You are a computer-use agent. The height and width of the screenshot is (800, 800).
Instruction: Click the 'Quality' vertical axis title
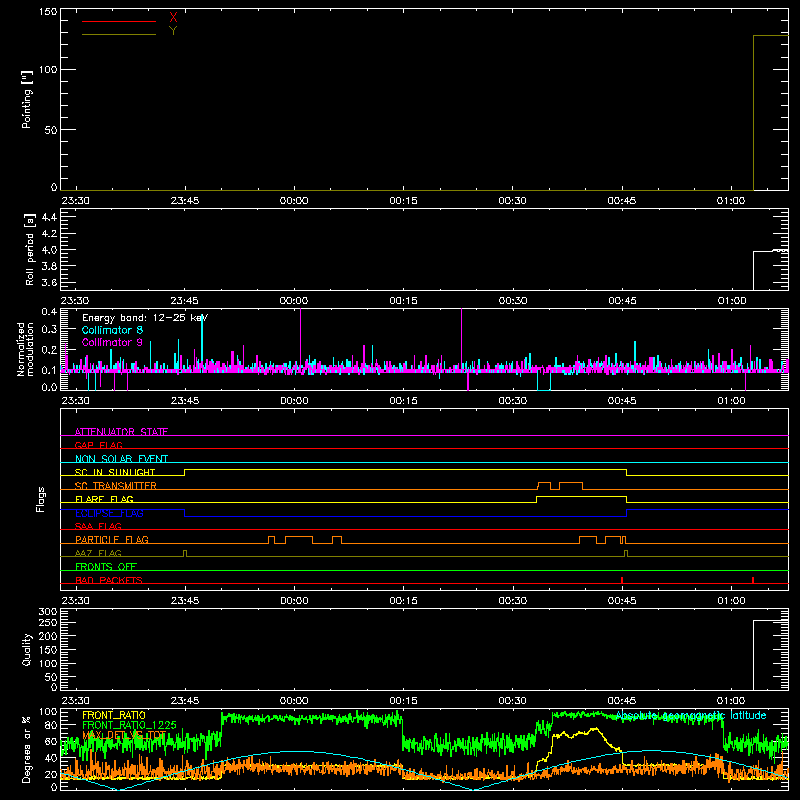(27, 649)
